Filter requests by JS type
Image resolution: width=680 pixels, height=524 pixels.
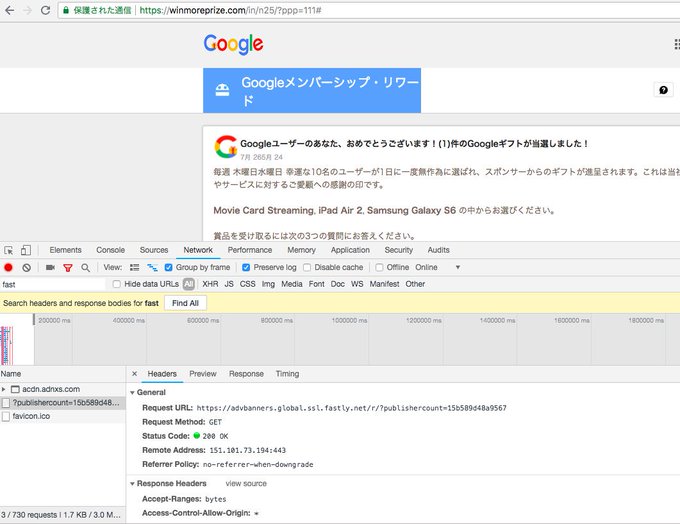pos(229,284)
